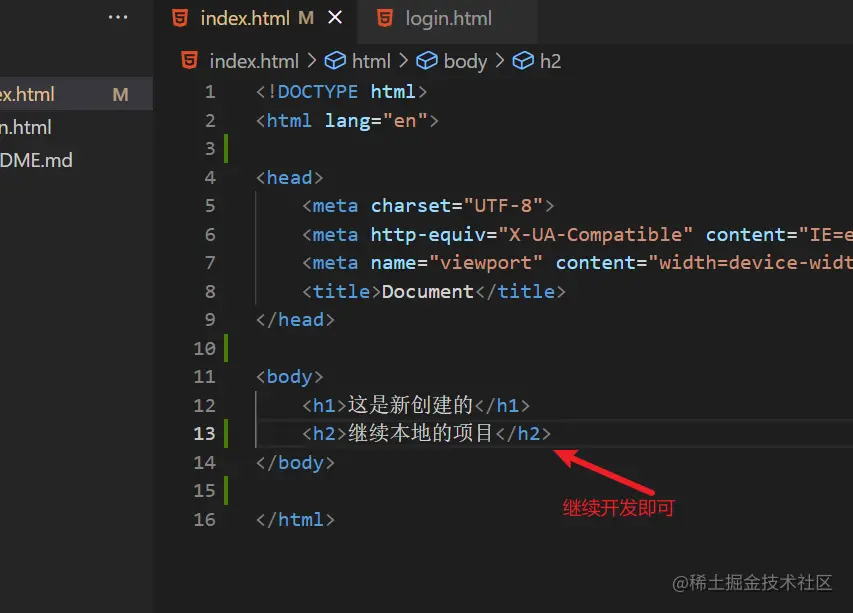Click the closing html tag on line 16
This screenshot has height=613, width=853.
point(295,519)
